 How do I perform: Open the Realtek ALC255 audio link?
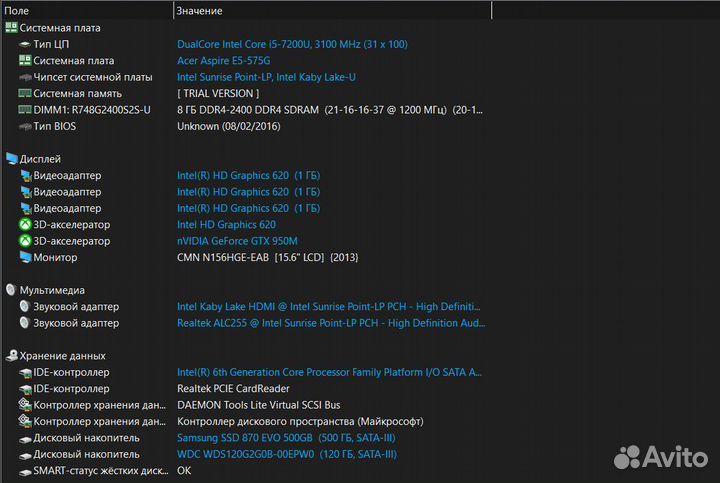(331, 323)
